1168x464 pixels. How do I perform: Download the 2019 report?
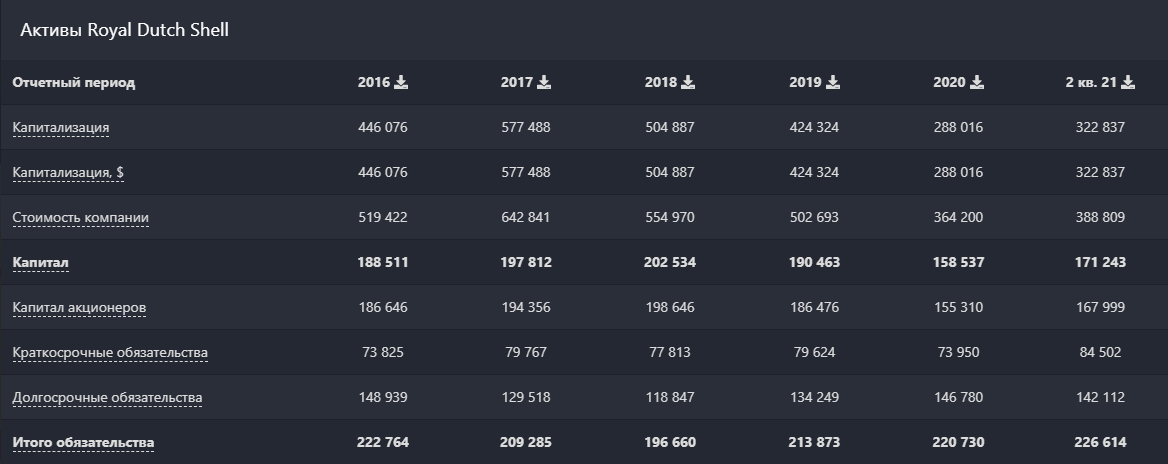[832, 82]
